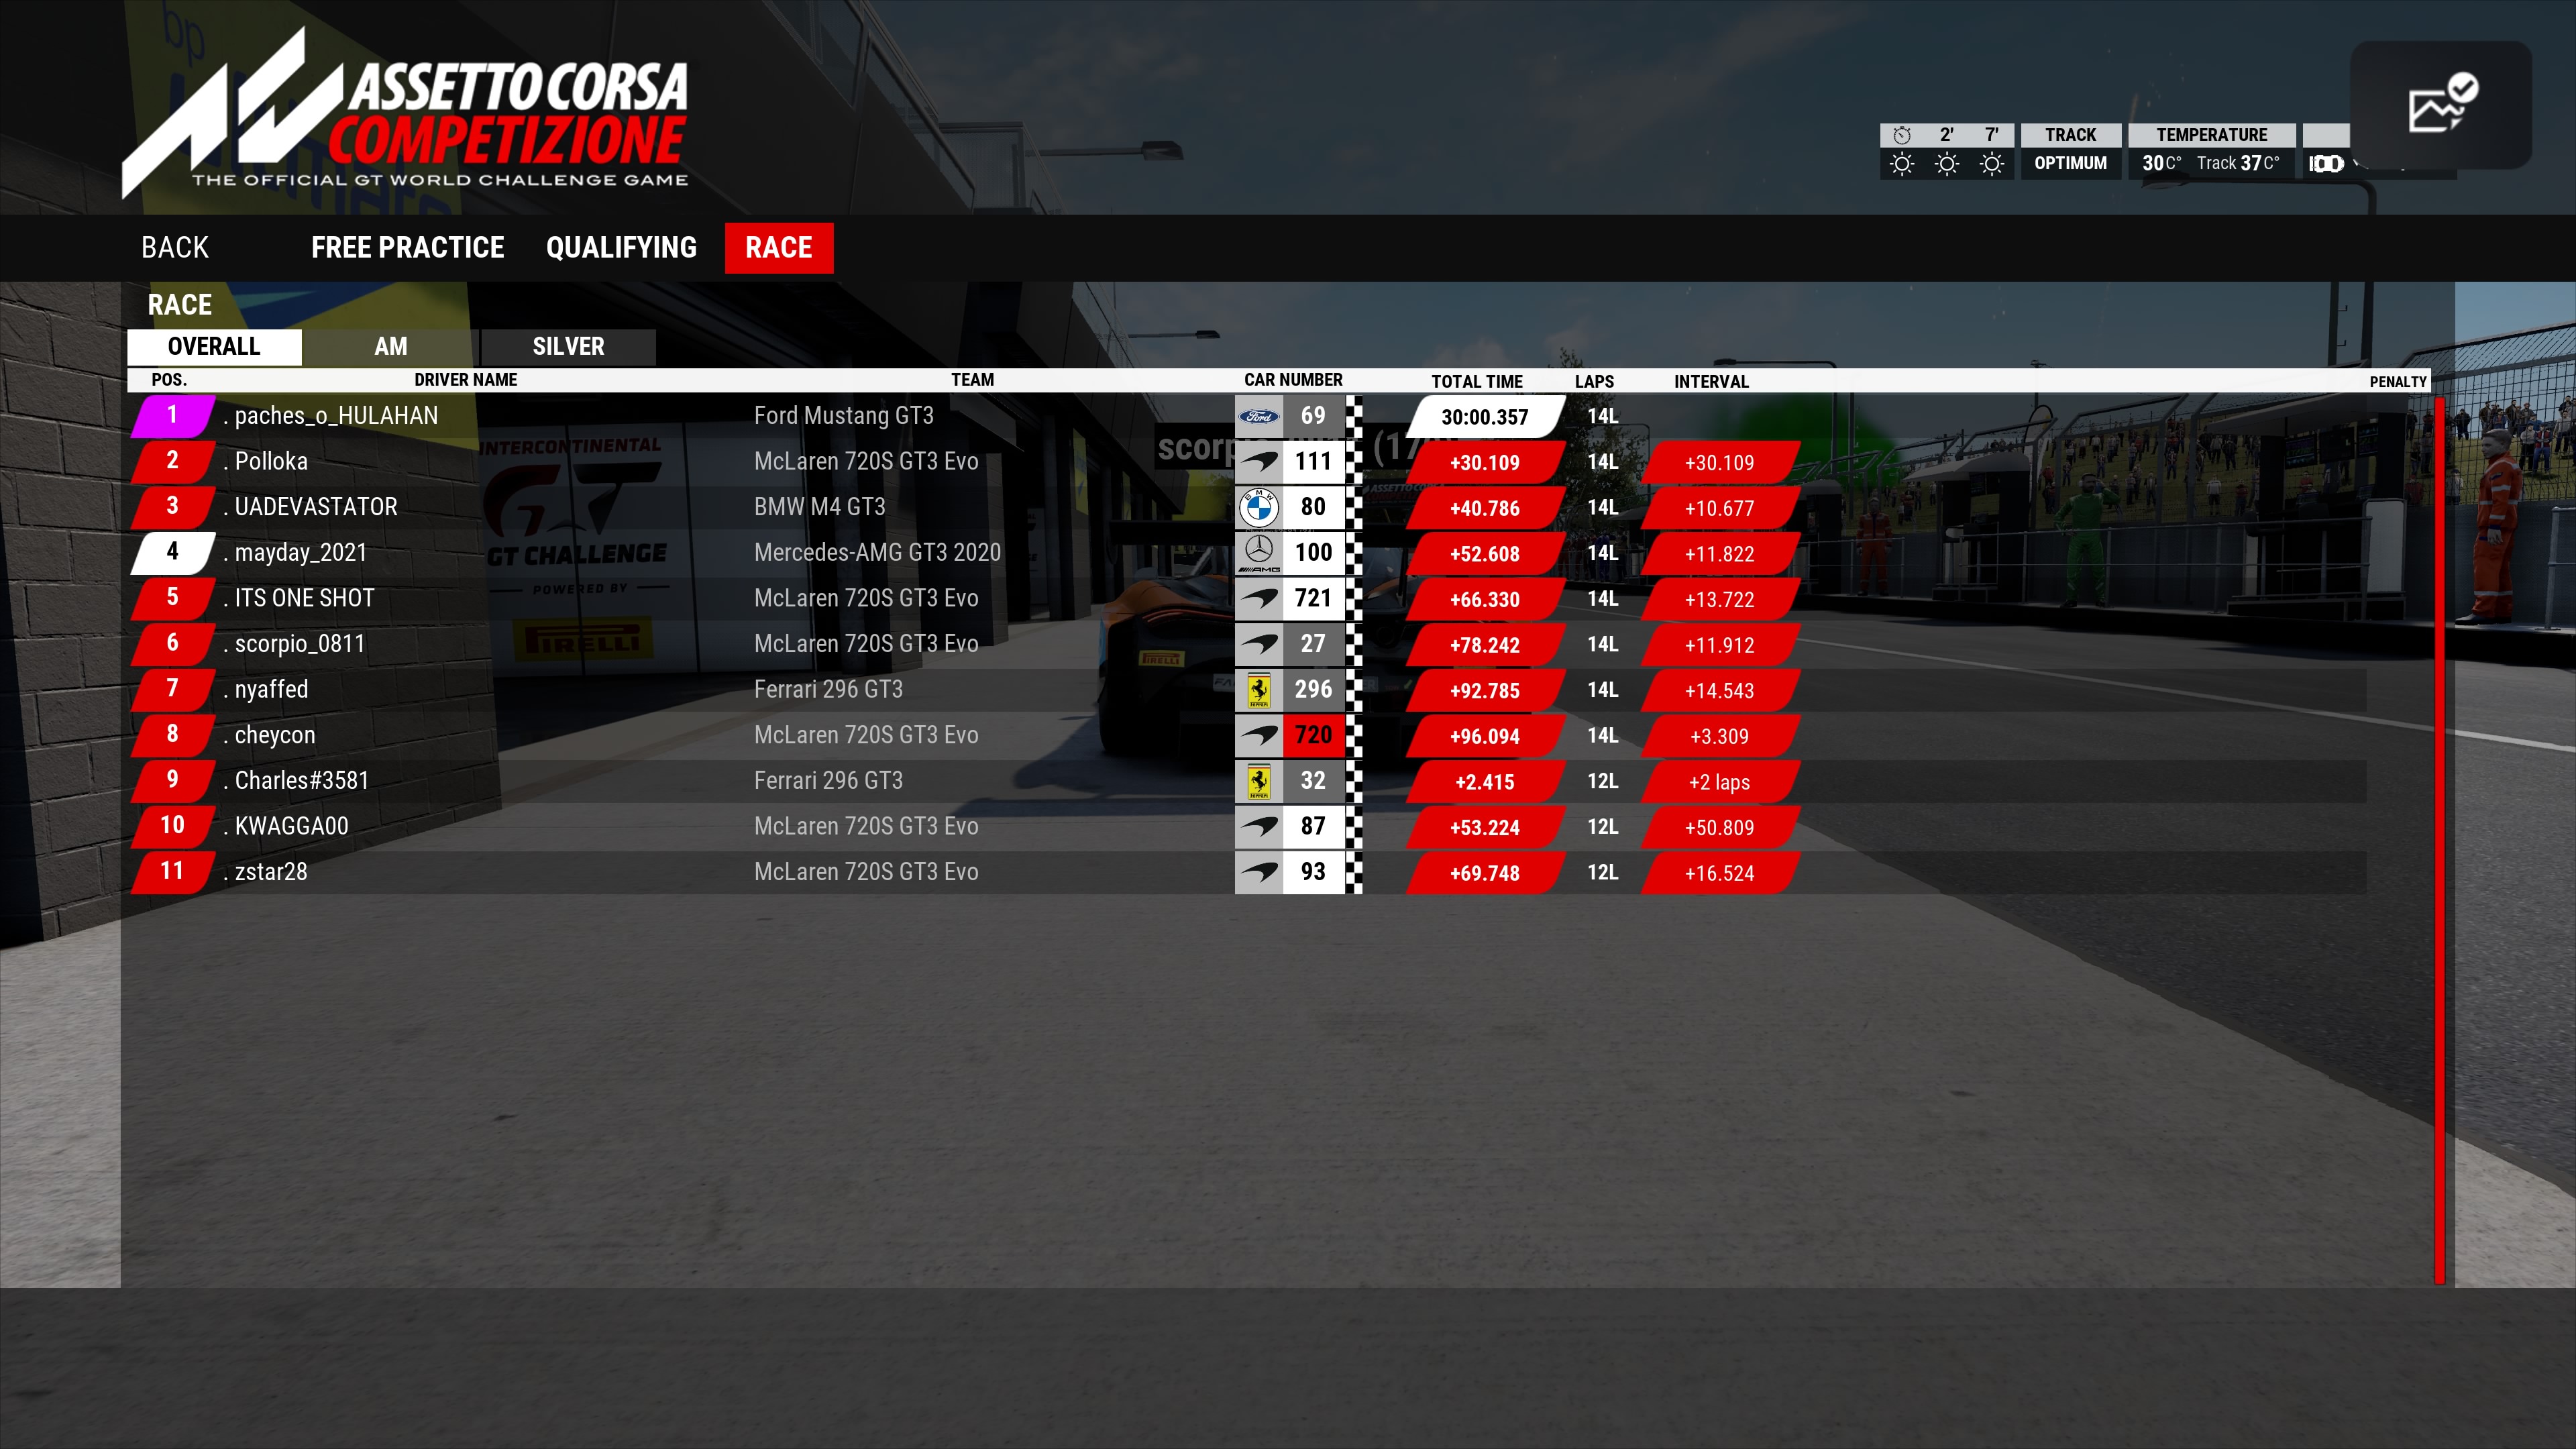2576x1449 pixels.
Task: Click the screenshot saved notification icon
Action: pos(2442,104)
